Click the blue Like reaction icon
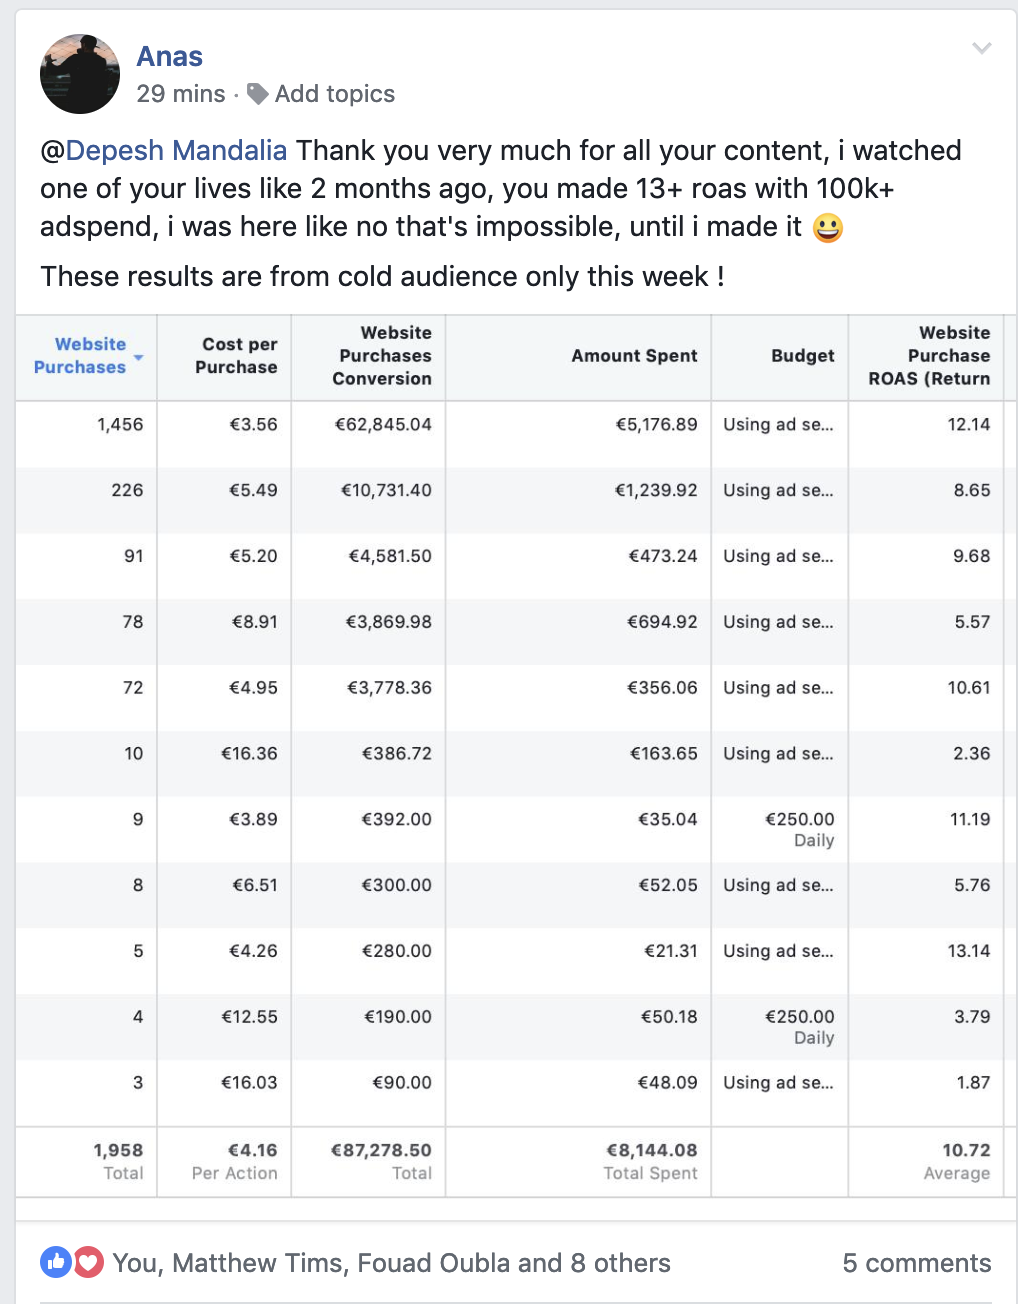The width and height of the screenshot is (1018, 1304). (x=55, y=1262)
